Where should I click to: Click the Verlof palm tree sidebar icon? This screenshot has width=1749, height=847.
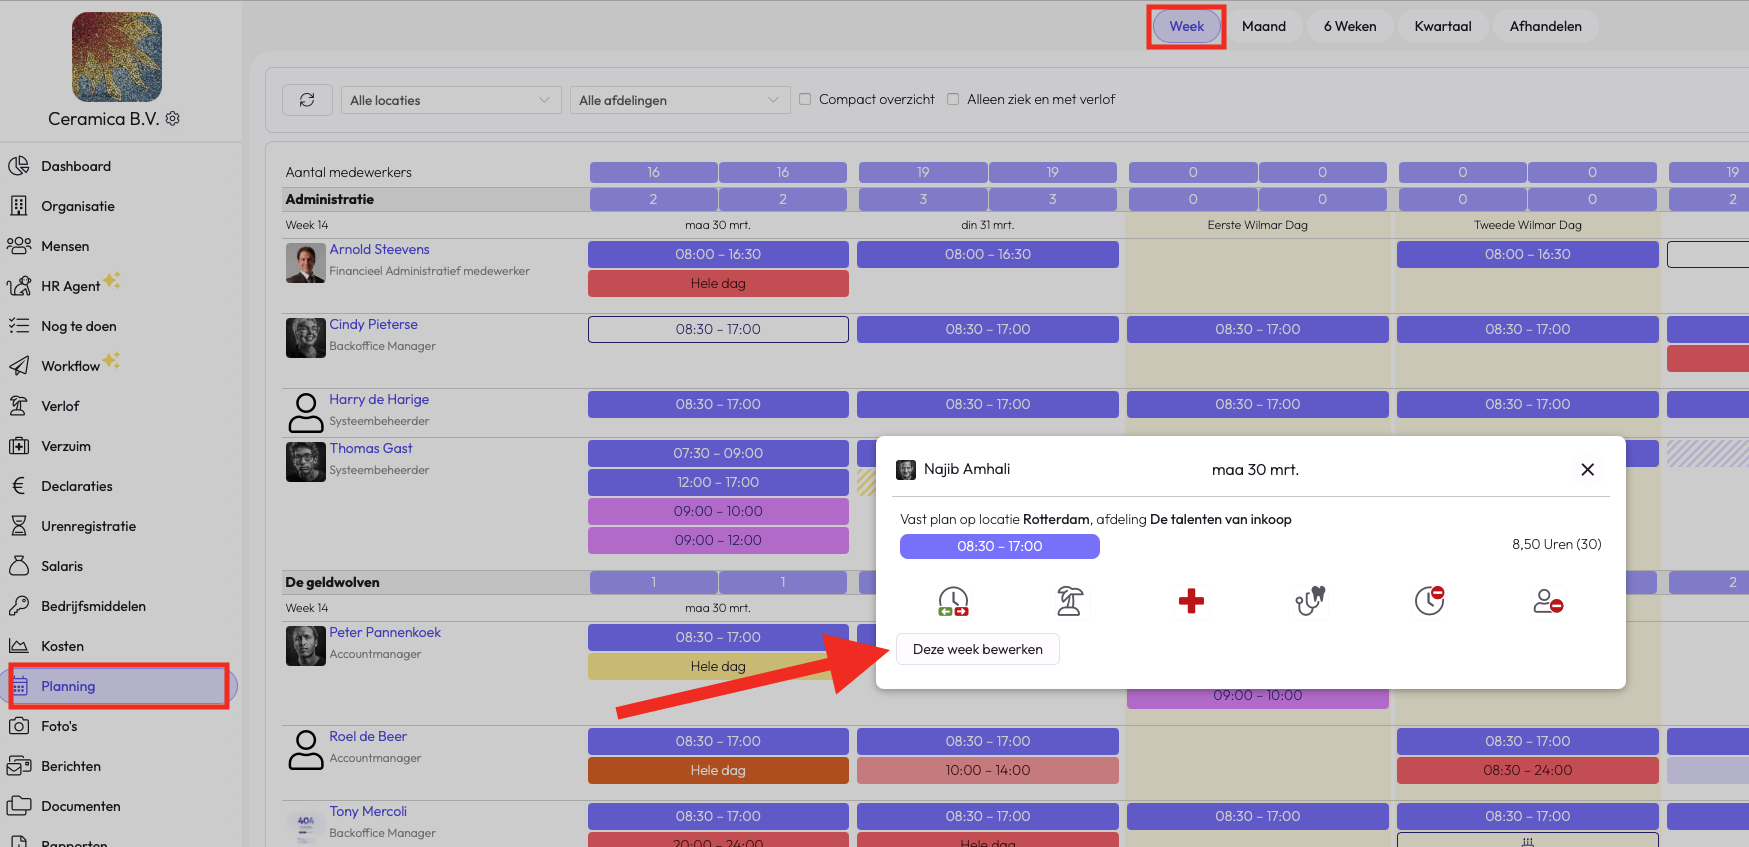point(18,406)
